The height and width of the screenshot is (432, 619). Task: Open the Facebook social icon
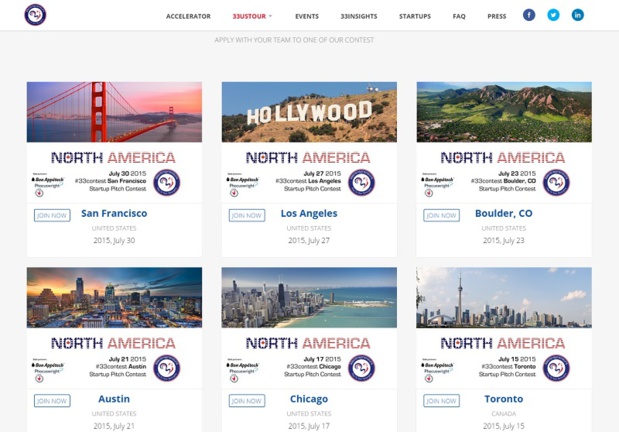pos(528,15)
